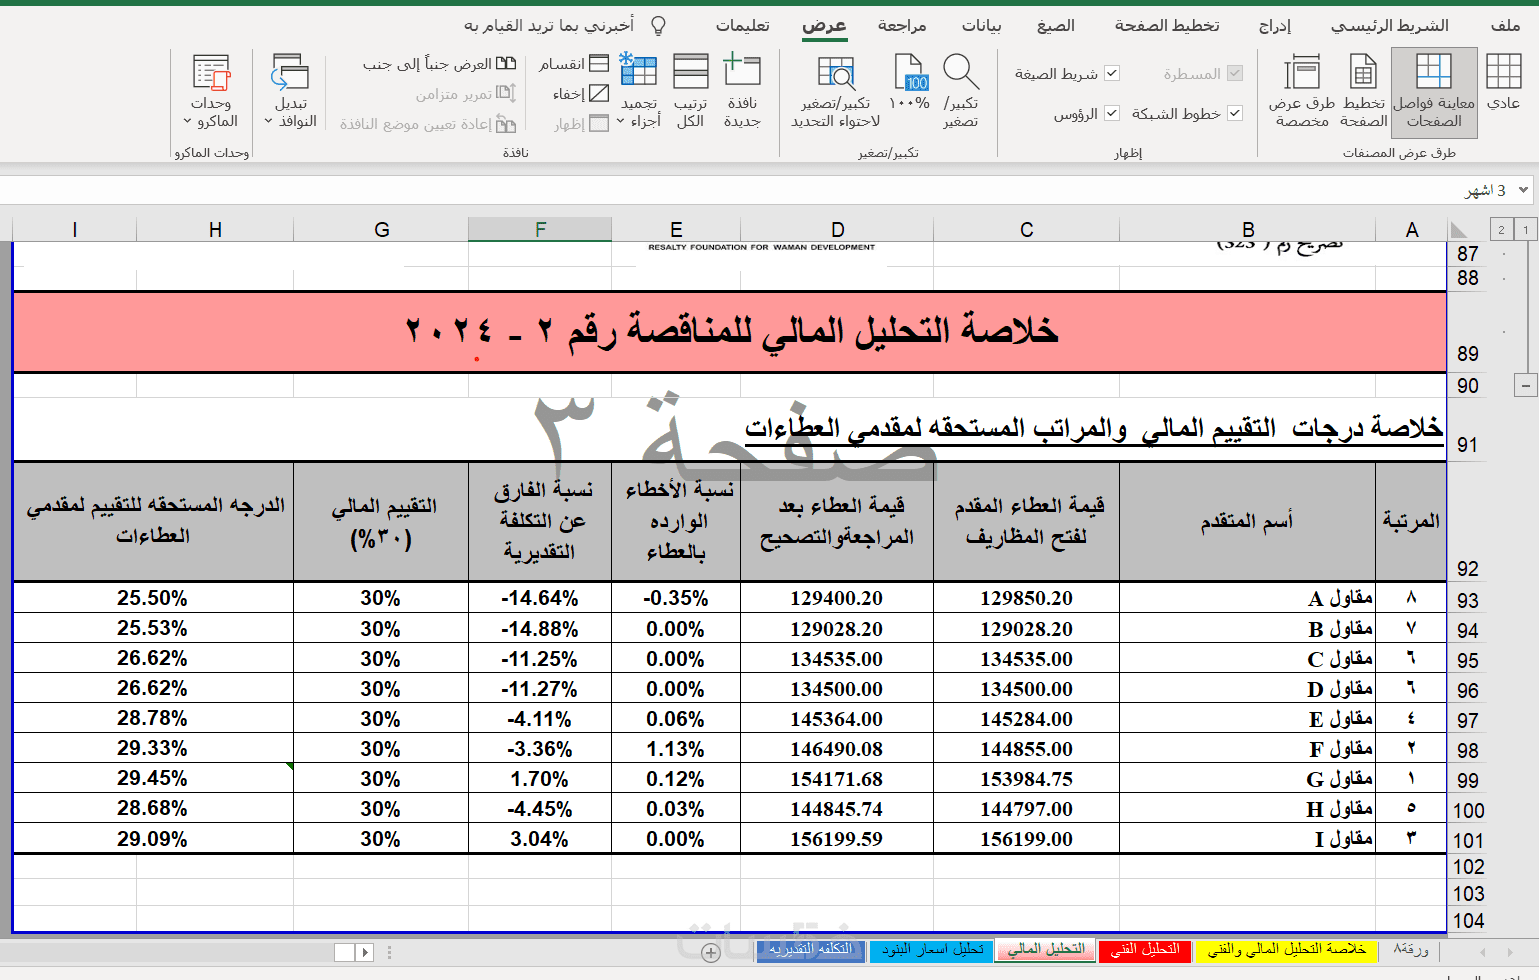Zoom to selection (تكبير/تصغير لاحتواء التحديد)
Image resolution: width=1539 pixels, height=980 pixels.
point(836,91)
